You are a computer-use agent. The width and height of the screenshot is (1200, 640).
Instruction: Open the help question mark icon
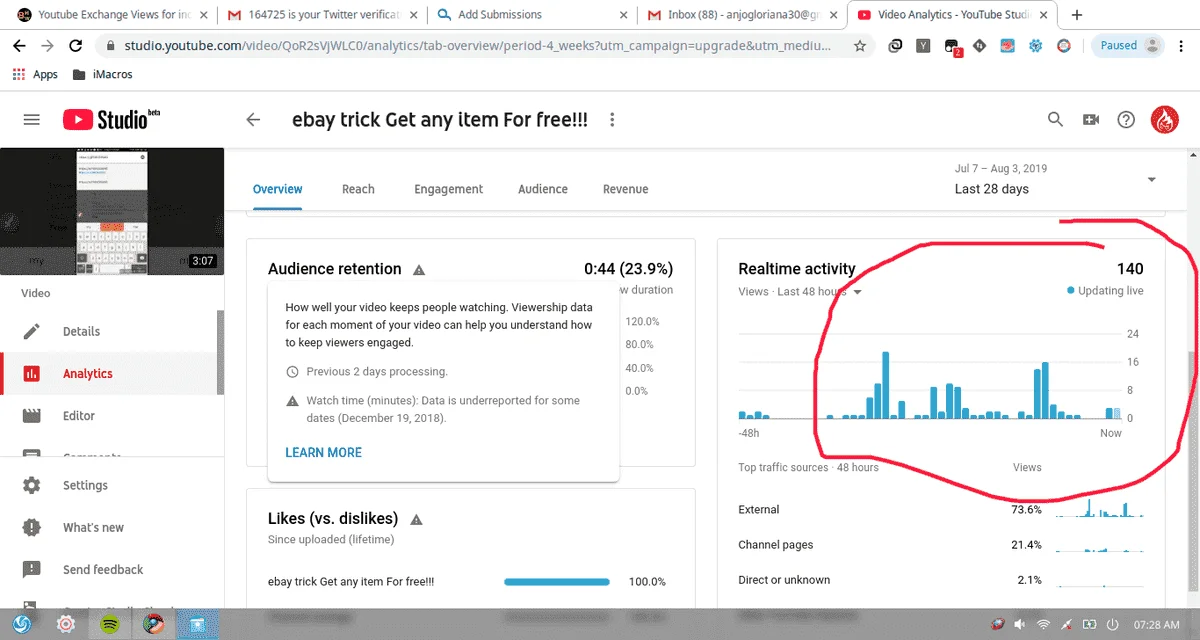[1126, 119]
